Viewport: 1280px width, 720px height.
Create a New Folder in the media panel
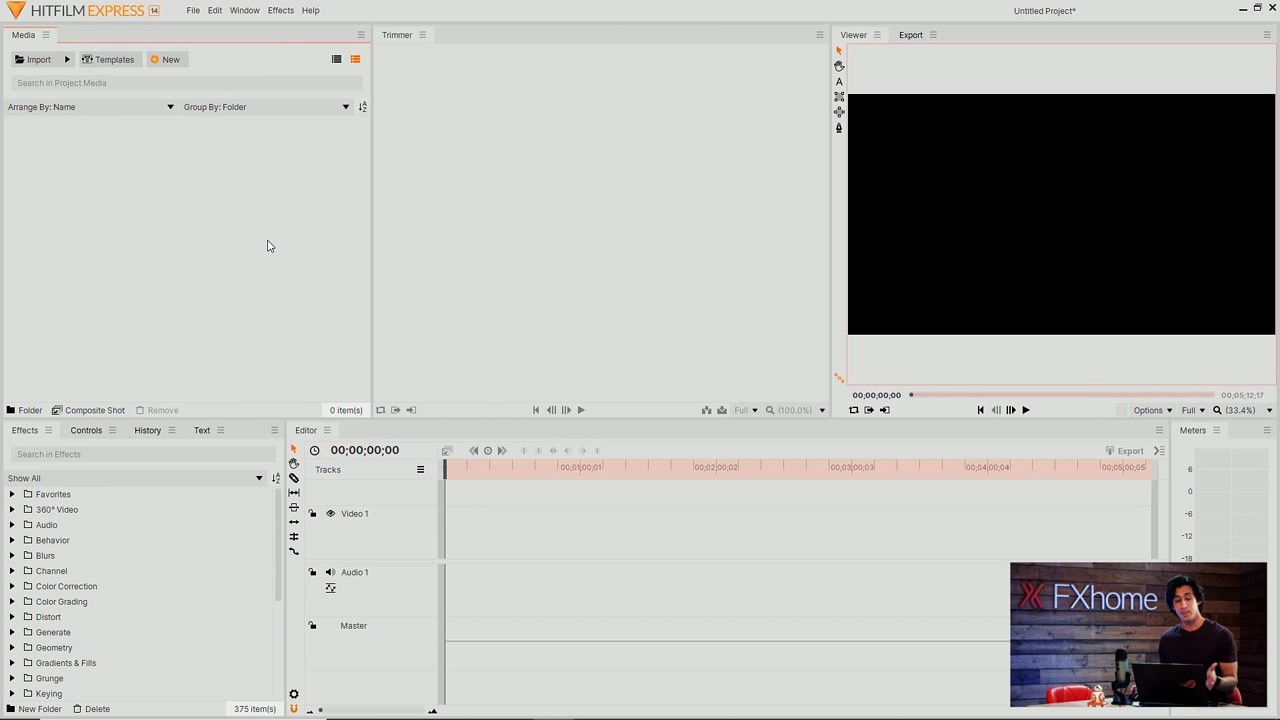35,708
